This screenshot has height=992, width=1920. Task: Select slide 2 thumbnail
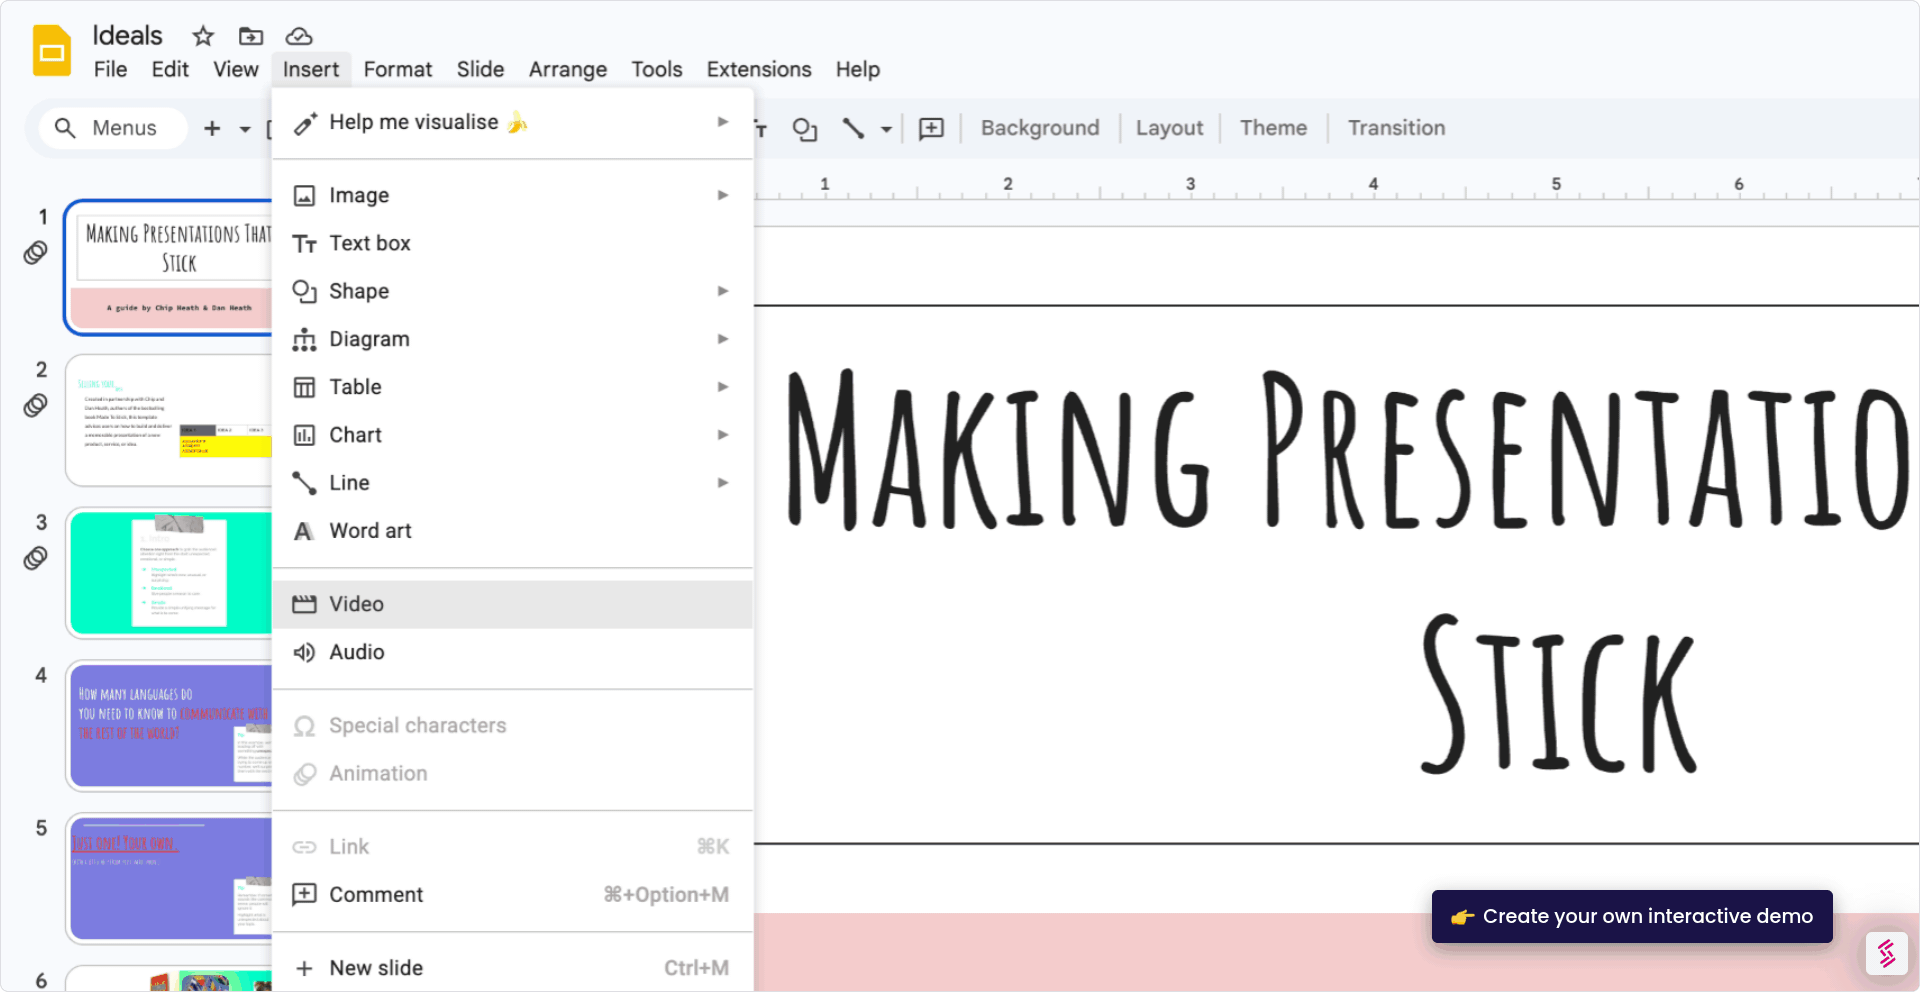click(x=170, y=420)
